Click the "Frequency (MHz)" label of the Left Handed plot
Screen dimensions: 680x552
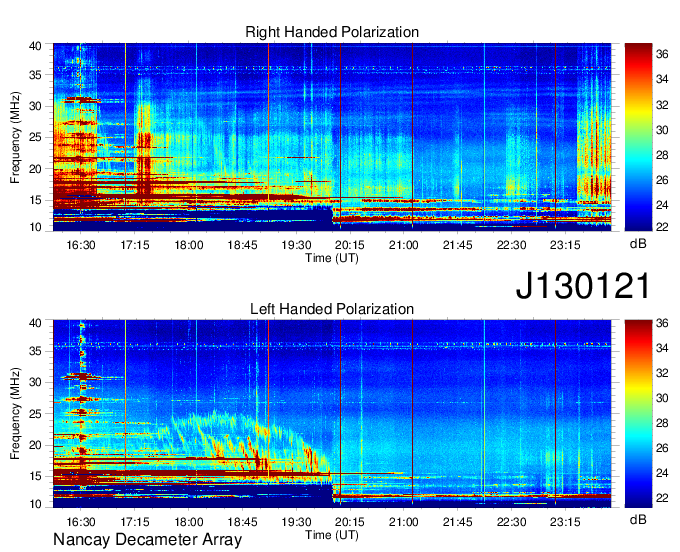15,414
